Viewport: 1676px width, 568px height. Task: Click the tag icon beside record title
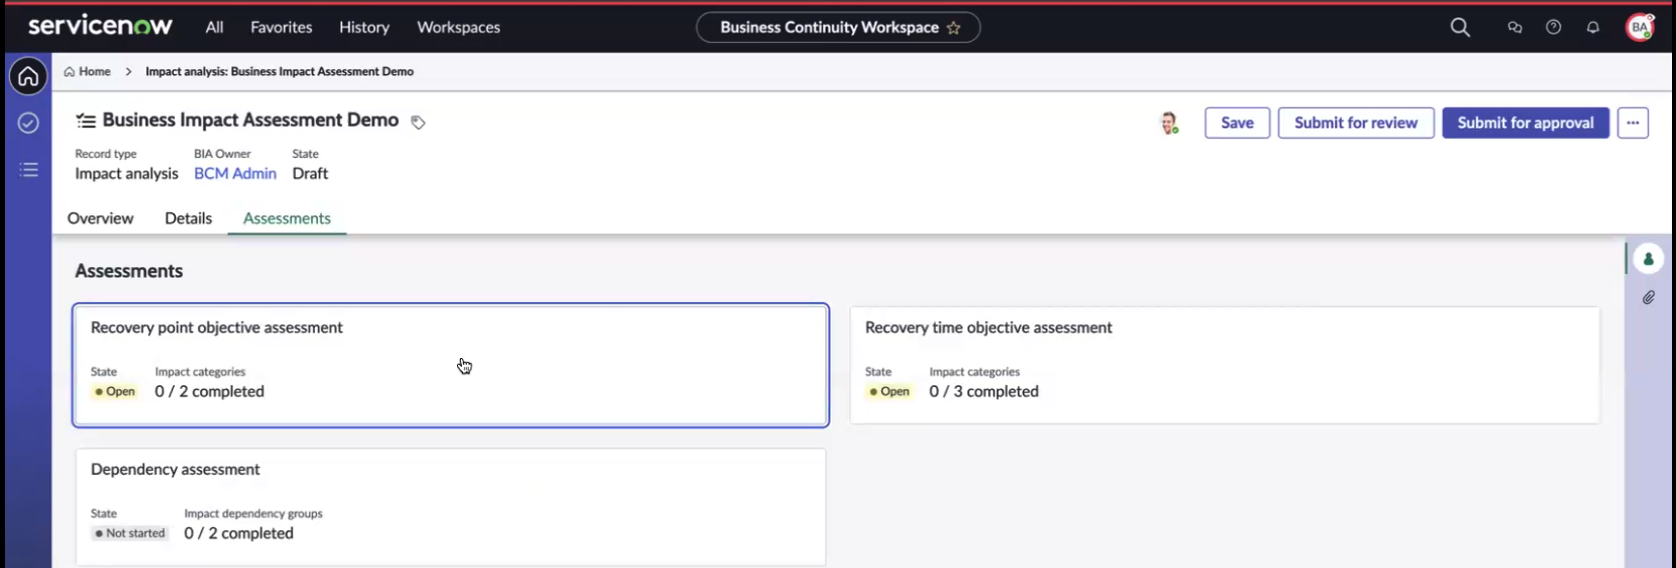pos(418,122)
